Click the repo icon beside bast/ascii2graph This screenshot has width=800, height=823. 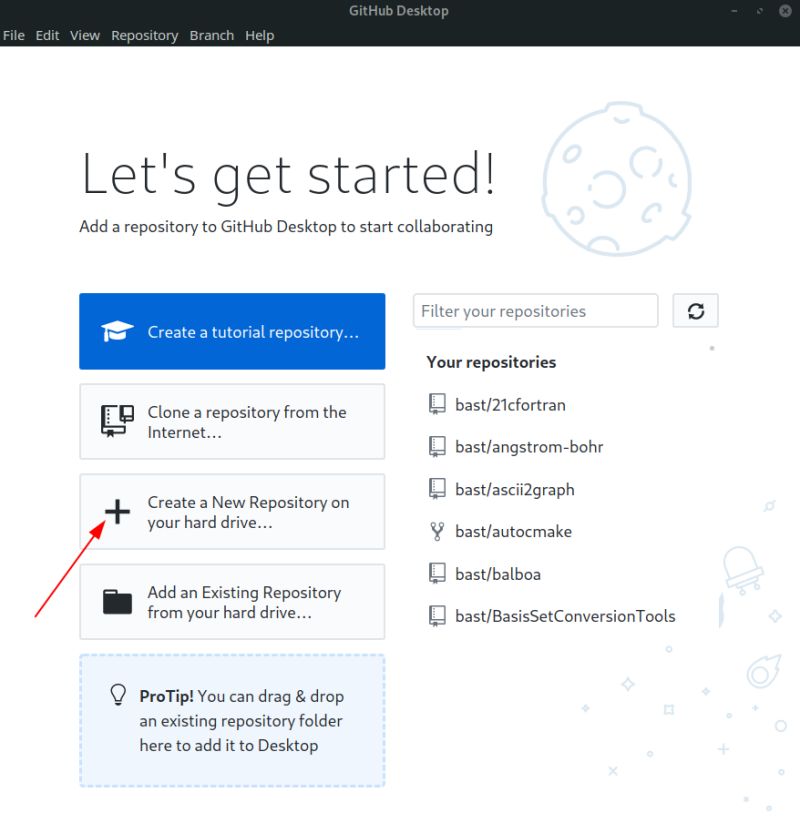437,489
